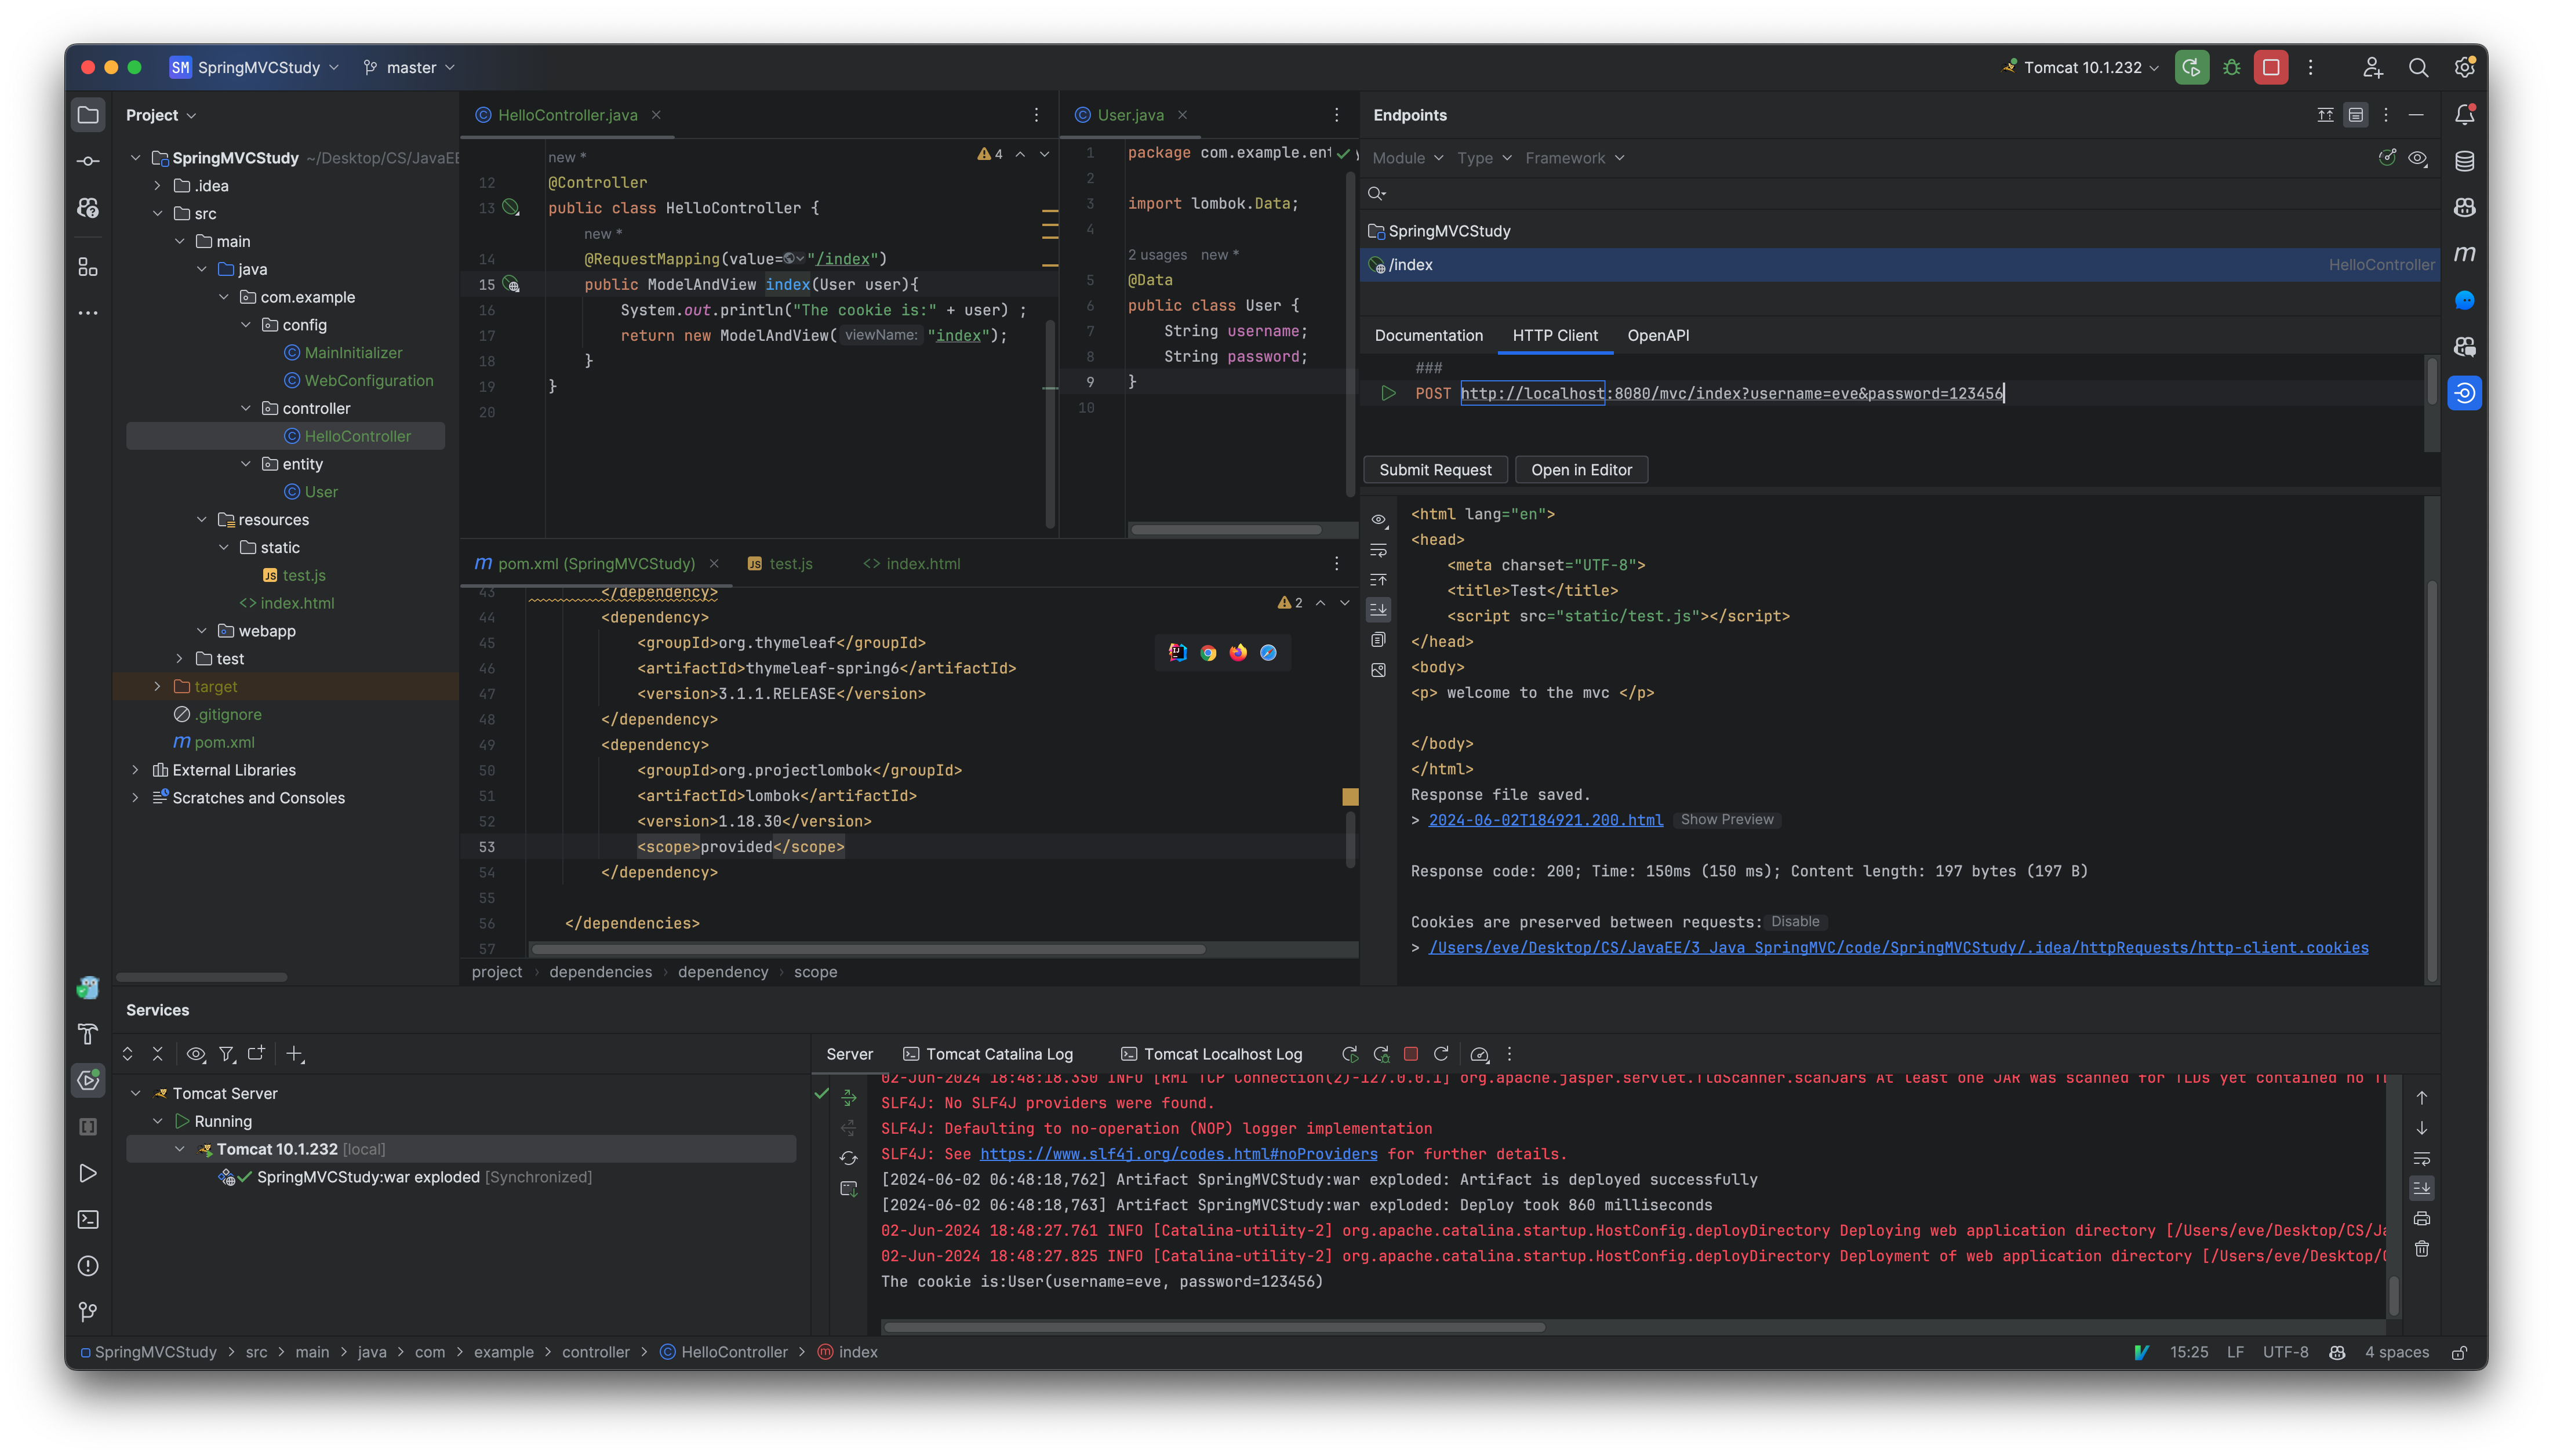
Task: Open the Tomcat 10.1.232 run configuration dropdown
Action: [x=2081, y=67]
